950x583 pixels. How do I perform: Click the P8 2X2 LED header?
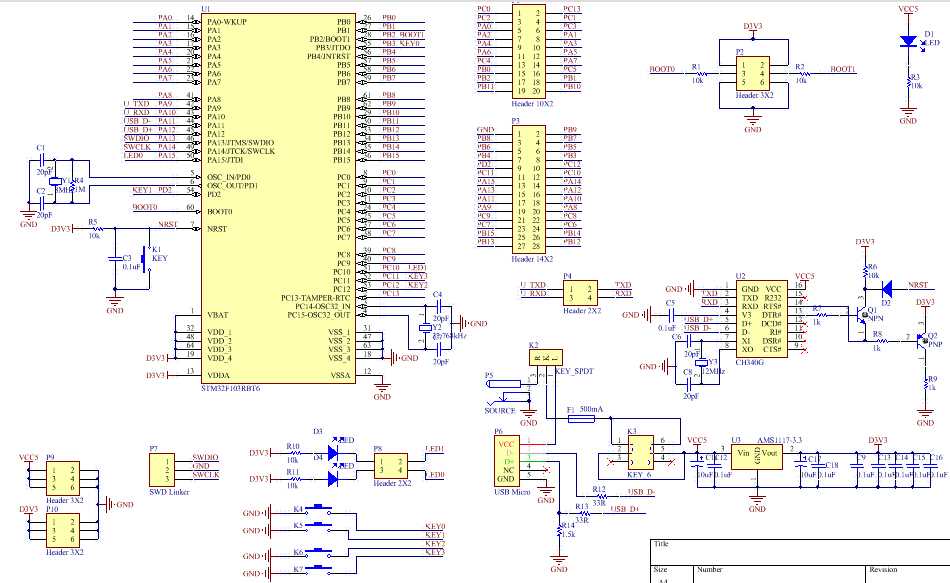[390, 466]
